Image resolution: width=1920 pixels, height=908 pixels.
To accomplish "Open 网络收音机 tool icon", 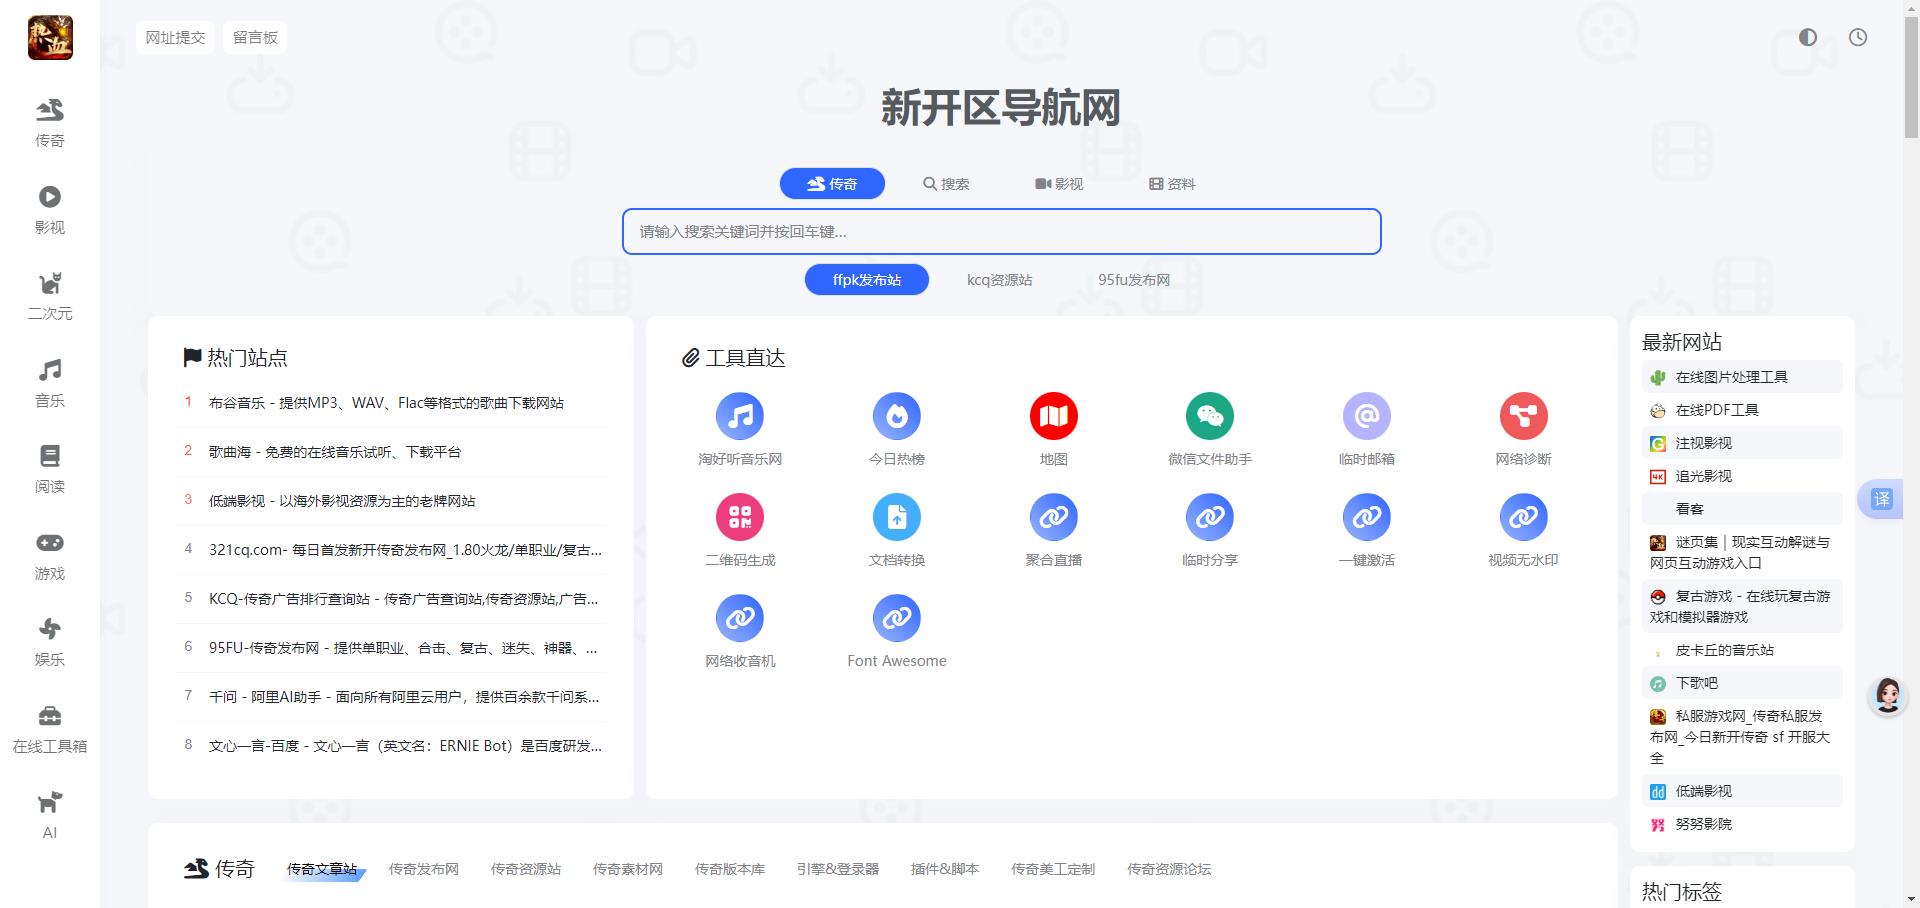I will [x=740, y=618].
